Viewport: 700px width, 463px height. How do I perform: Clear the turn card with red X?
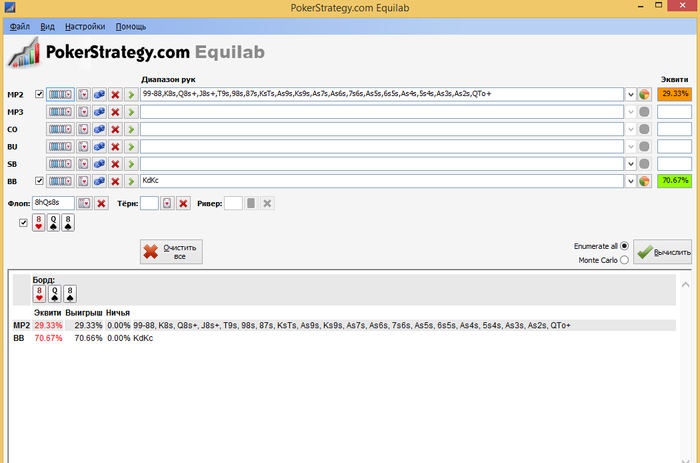click(x=183, y=204)
